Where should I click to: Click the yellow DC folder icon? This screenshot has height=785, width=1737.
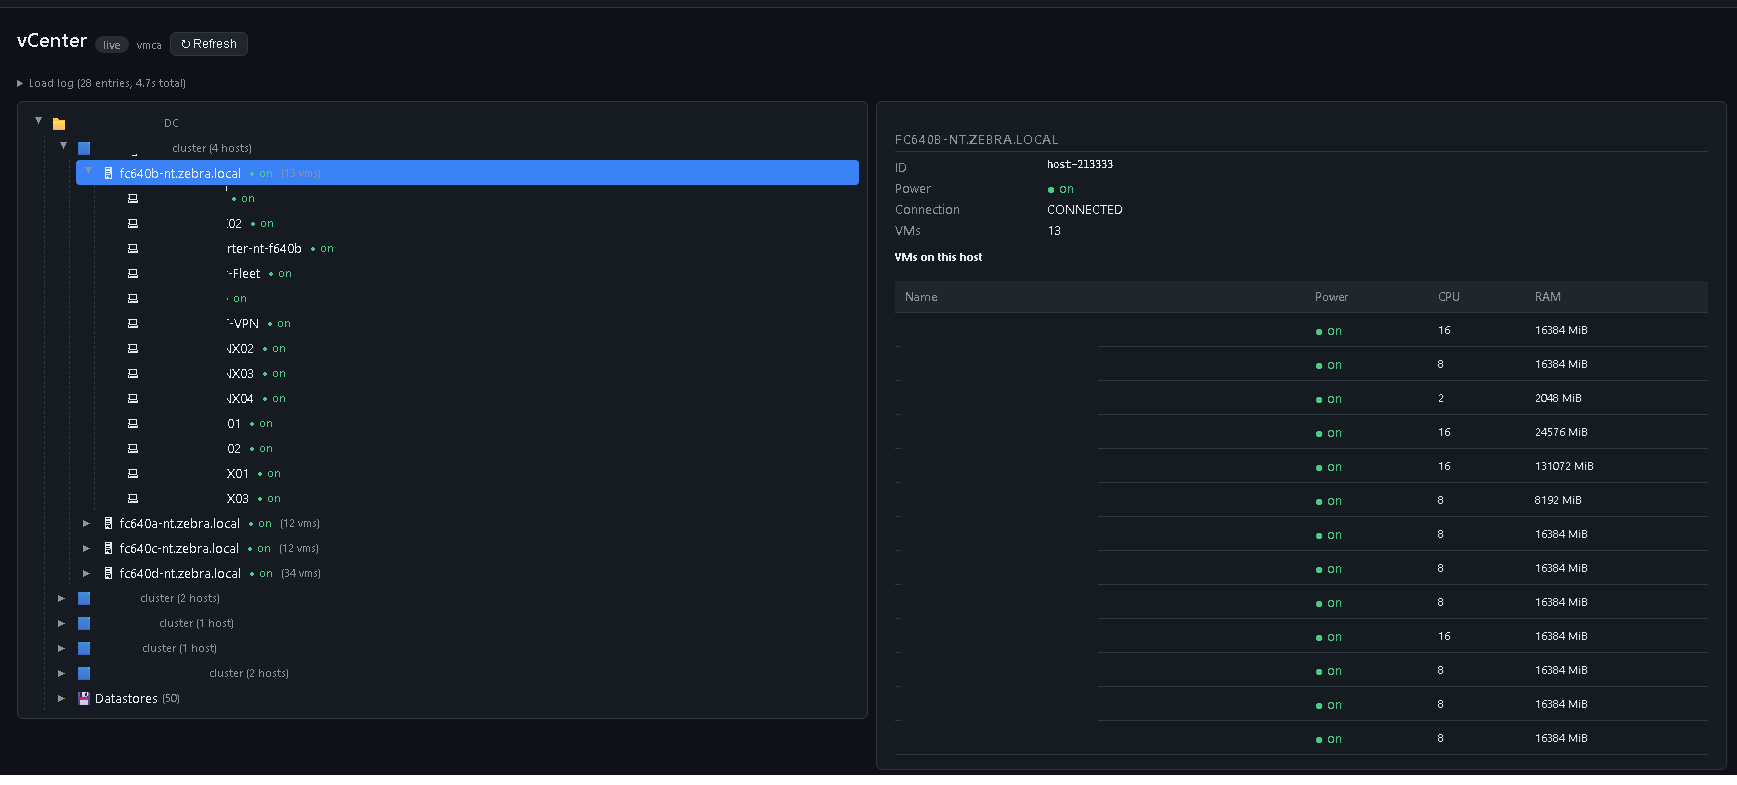[59, 124]
